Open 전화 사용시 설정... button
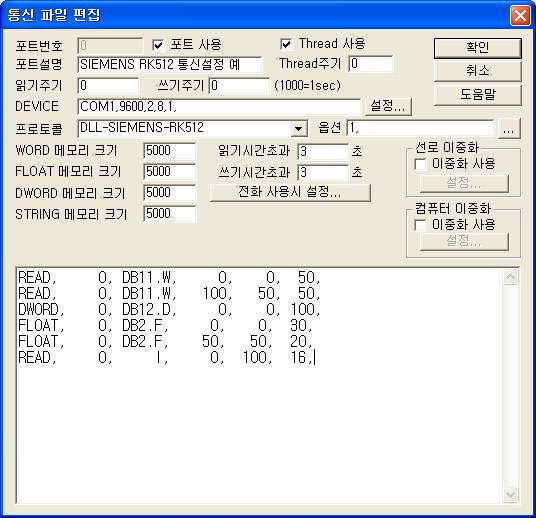 pyautogui.click(x=290, y=192)
